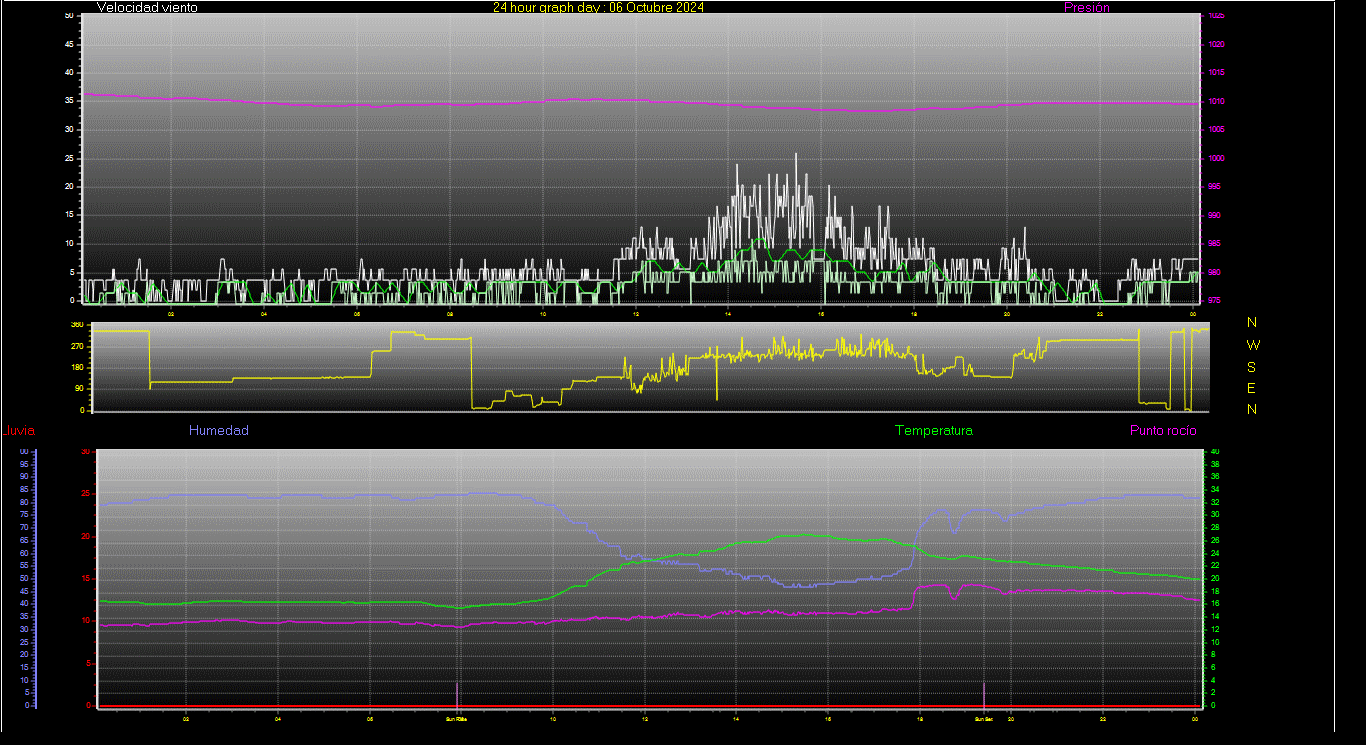The width and height of the screenshot is (1366, 745).
Task: Click the 'E' wind direction letter
Action: coord(1252,388)
